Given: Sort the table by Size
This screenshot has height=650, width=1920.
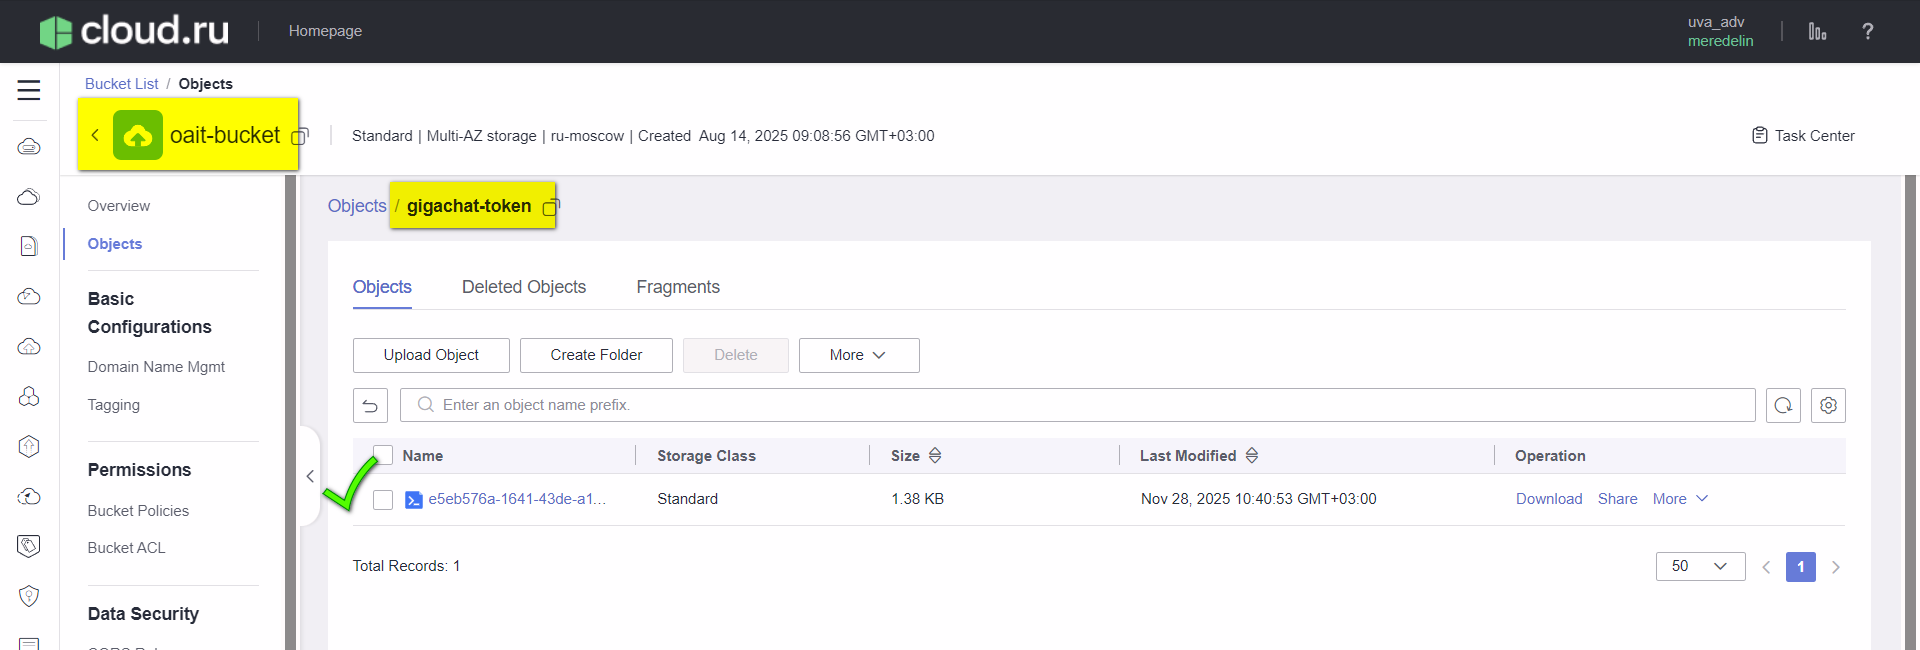Looking at the screenshot, I should [x=935, y=456].
